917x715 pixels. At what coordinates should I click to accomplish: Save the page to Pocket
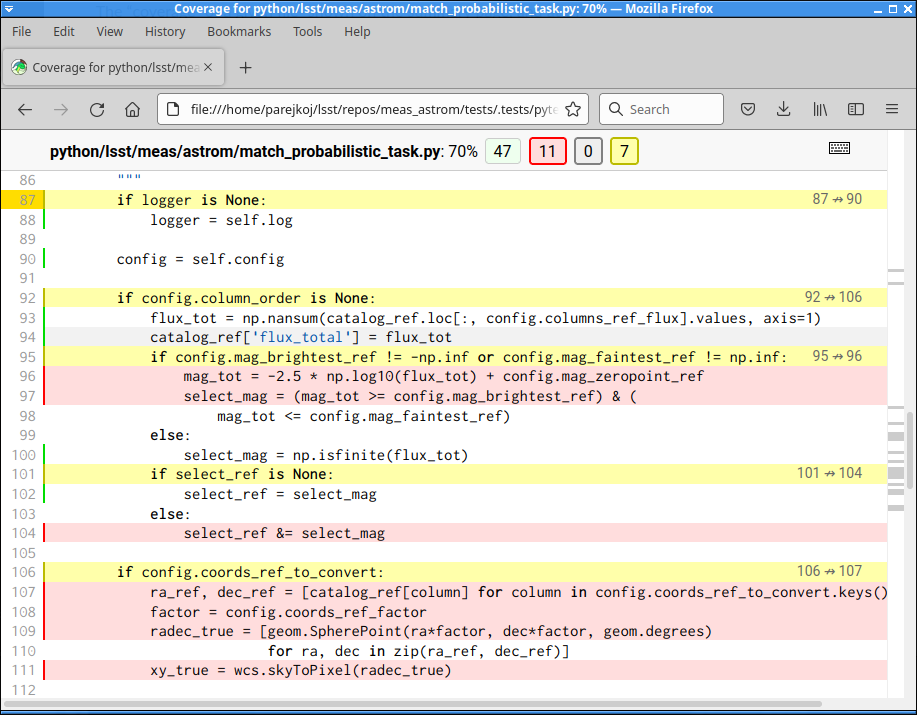748,109
